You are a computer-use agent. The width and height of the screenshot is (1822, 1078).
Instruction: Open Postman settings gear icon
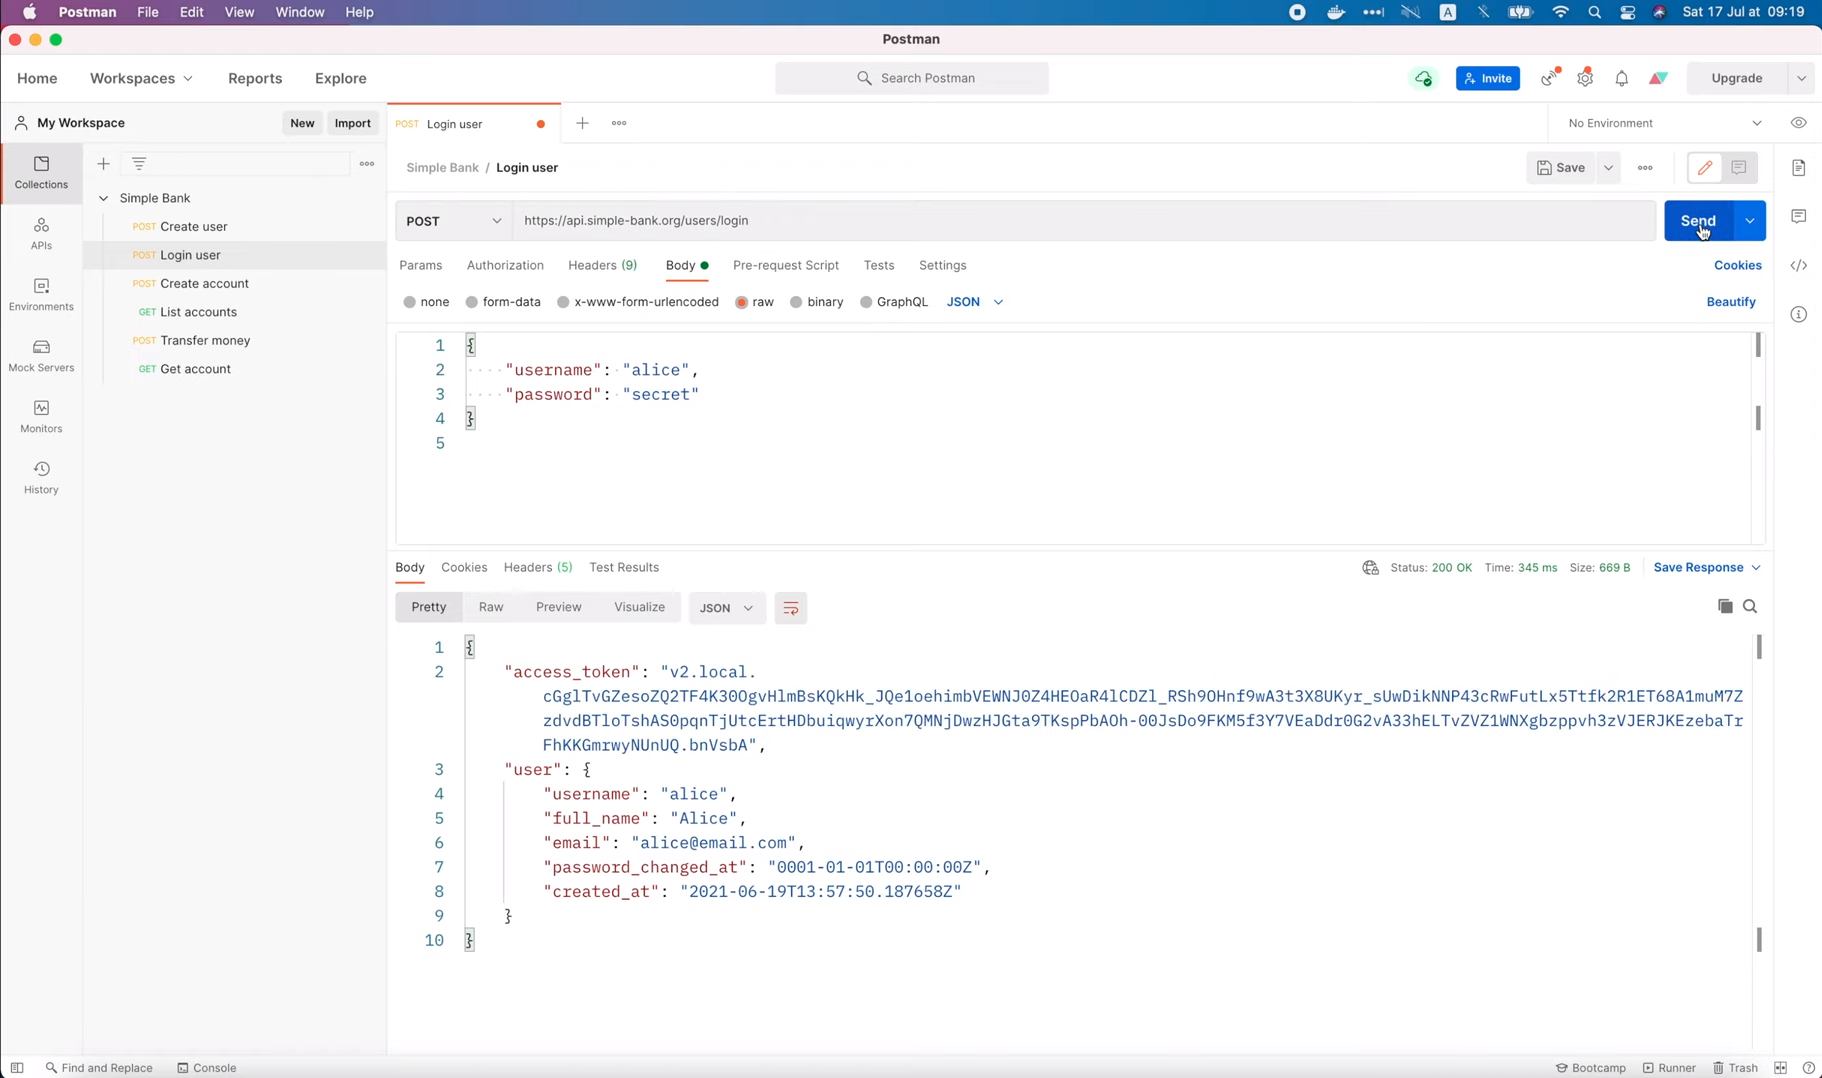coord(1585,78)
